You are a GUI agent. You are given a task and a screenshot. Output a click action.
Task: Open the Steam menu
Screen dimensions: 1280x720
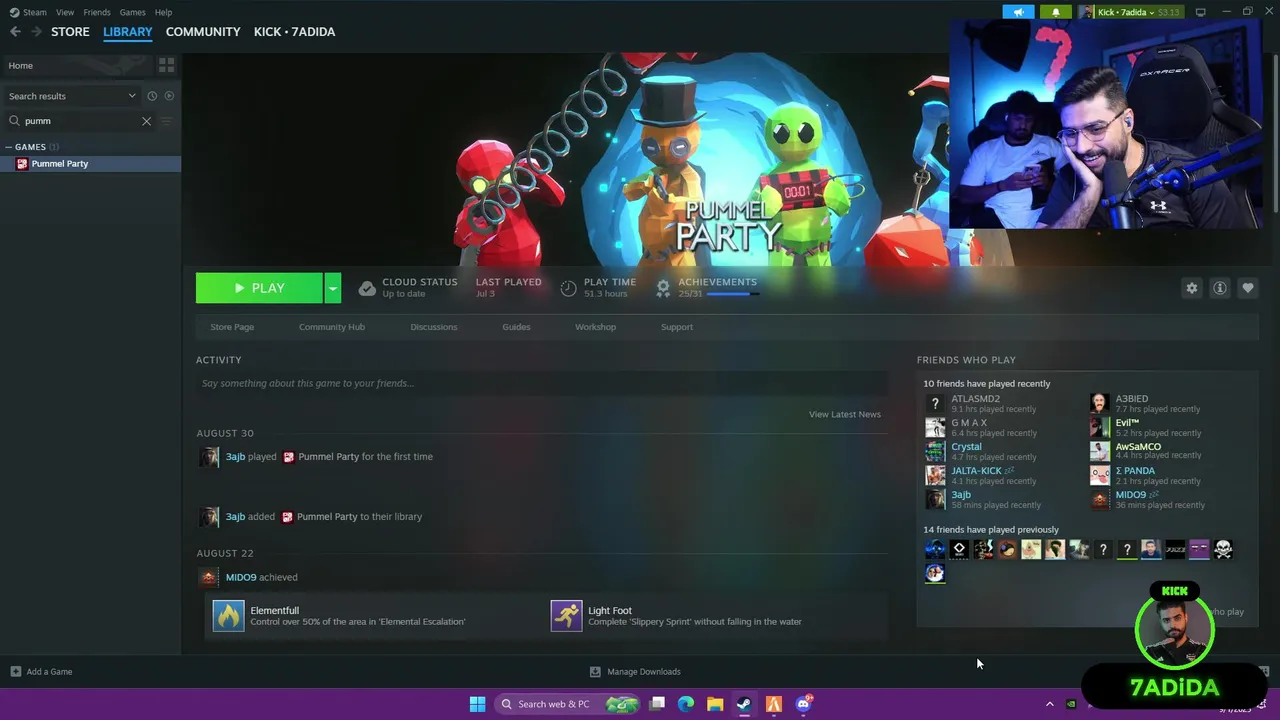[x=28, y=12]
